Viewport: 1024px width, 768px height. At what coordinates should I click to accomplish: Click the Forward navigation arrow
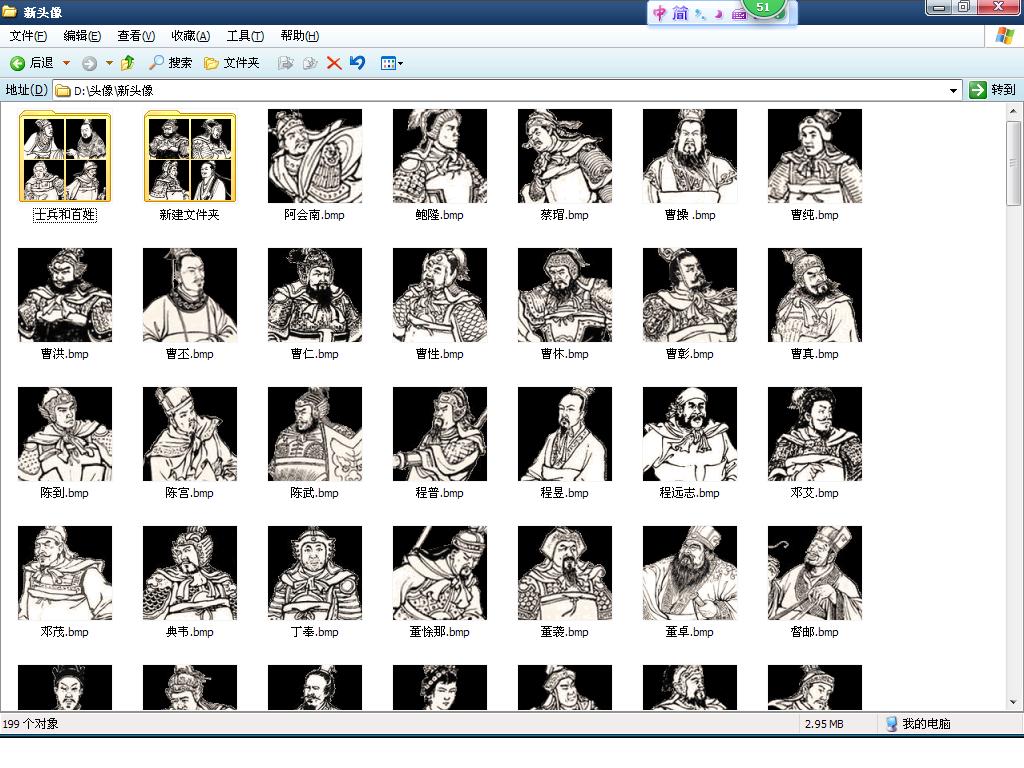coord(89,63)
